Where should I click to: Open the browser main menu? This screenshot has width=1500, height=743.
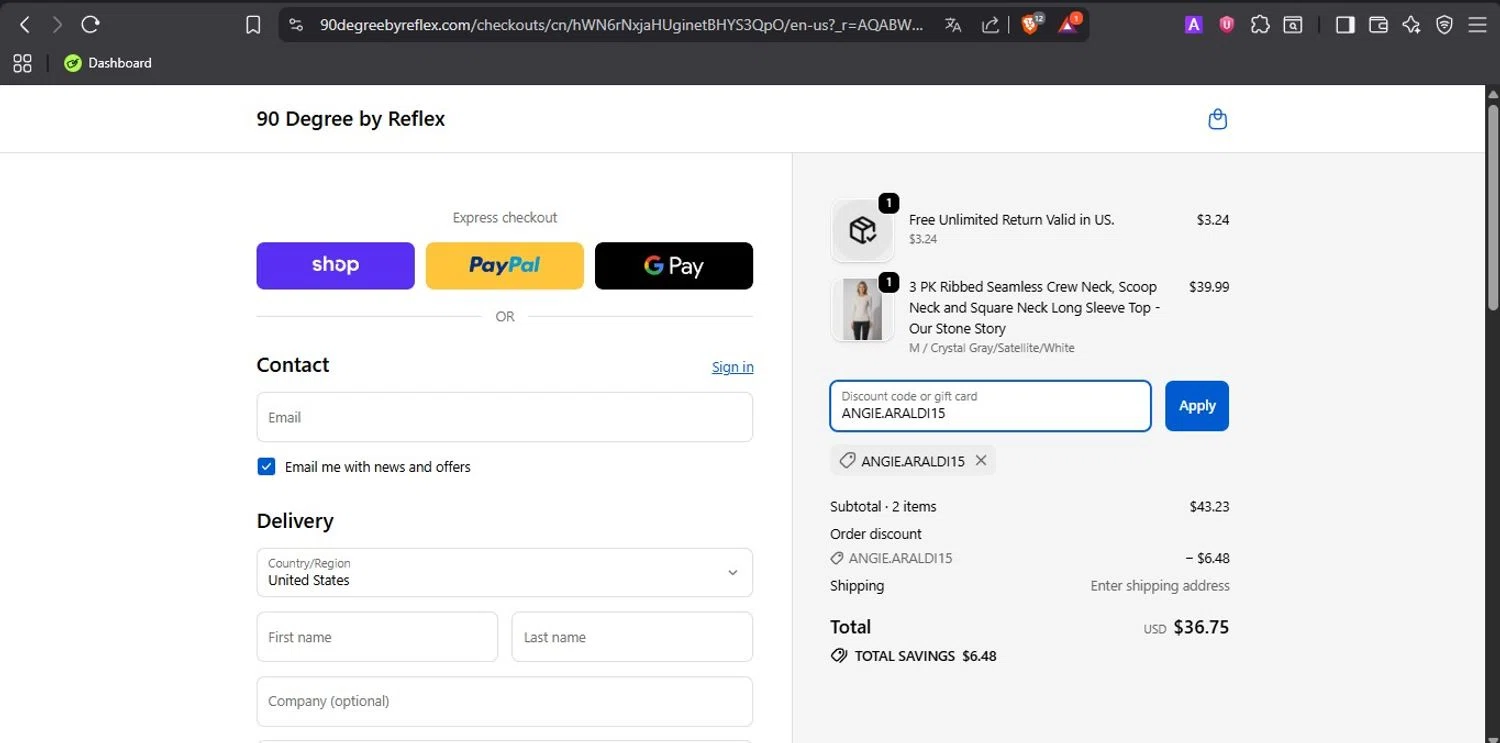tap(1477, 25)
